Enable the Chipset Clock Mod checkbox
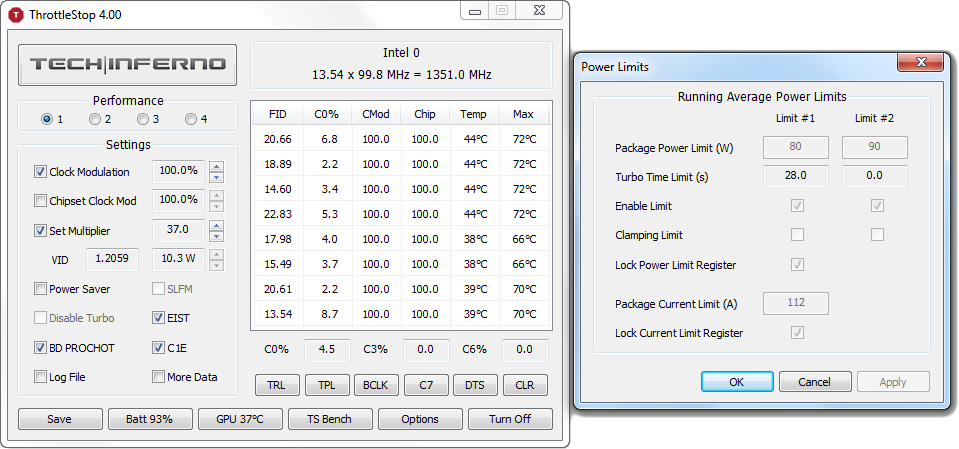Screen dimensions: 959x449 click(x=40, y=201)
